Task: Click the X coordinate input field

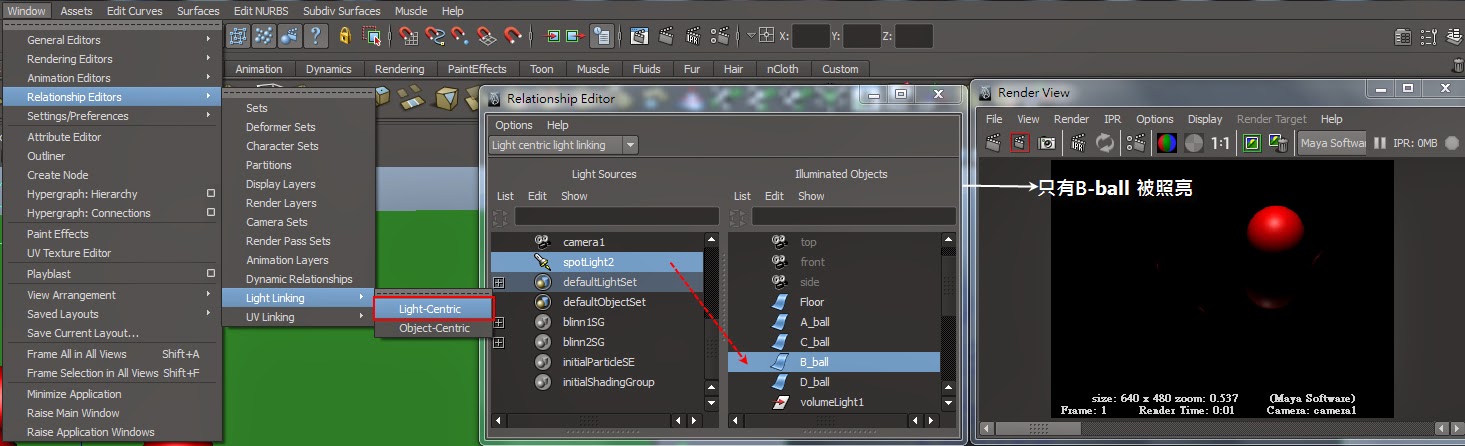Action: click(811, 36)
